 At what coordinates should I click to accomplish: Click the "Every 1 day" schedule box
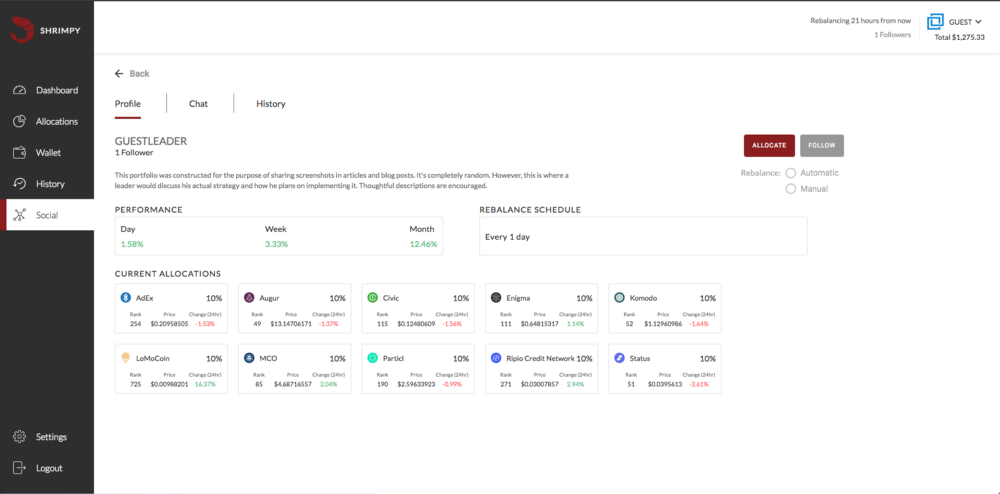click(x=643, y=236)
